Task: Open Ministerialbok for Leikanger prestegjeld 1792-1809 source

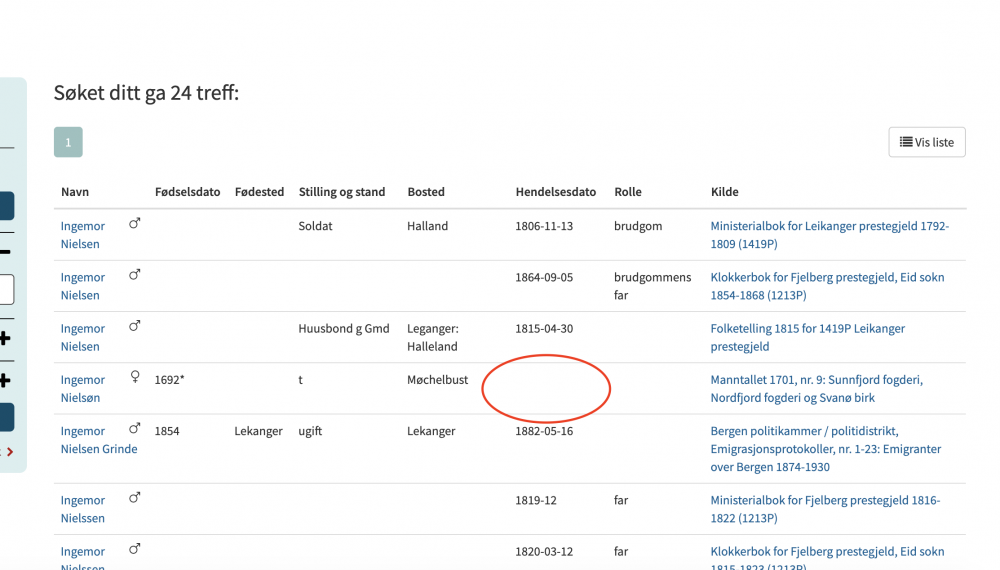Action: pyautogui.click(x=830, y=235)
